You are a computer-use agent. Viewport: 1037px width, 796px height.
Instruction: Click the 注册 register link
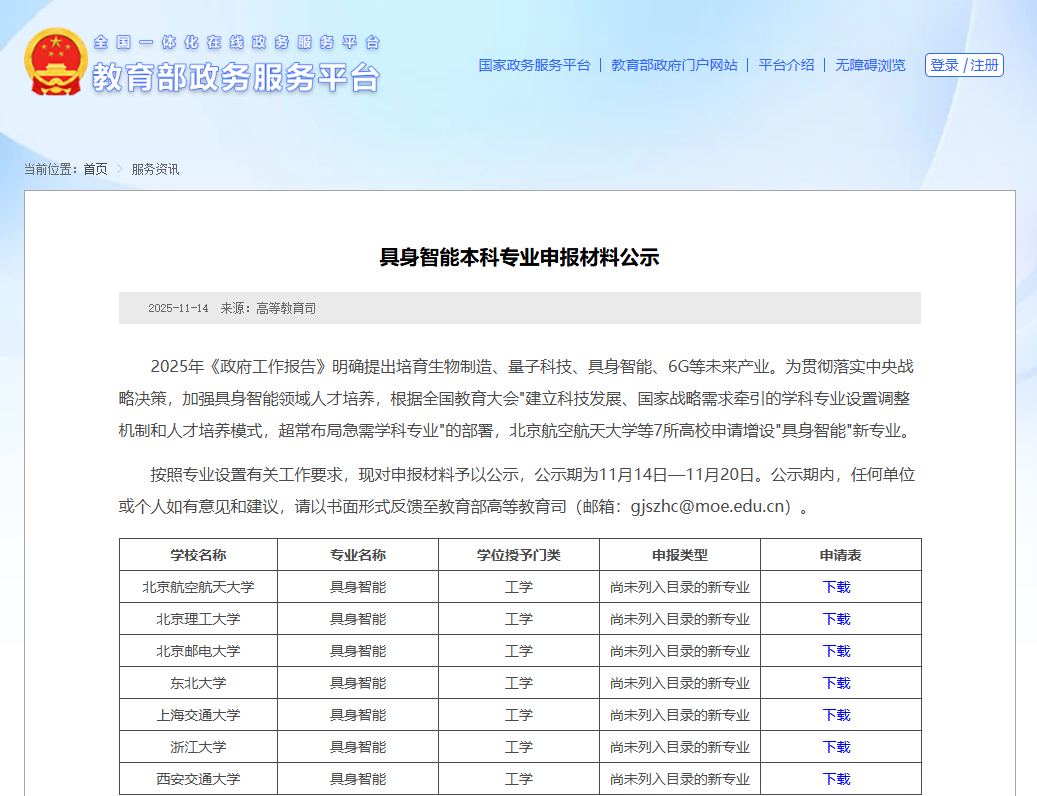click(984, 65)
